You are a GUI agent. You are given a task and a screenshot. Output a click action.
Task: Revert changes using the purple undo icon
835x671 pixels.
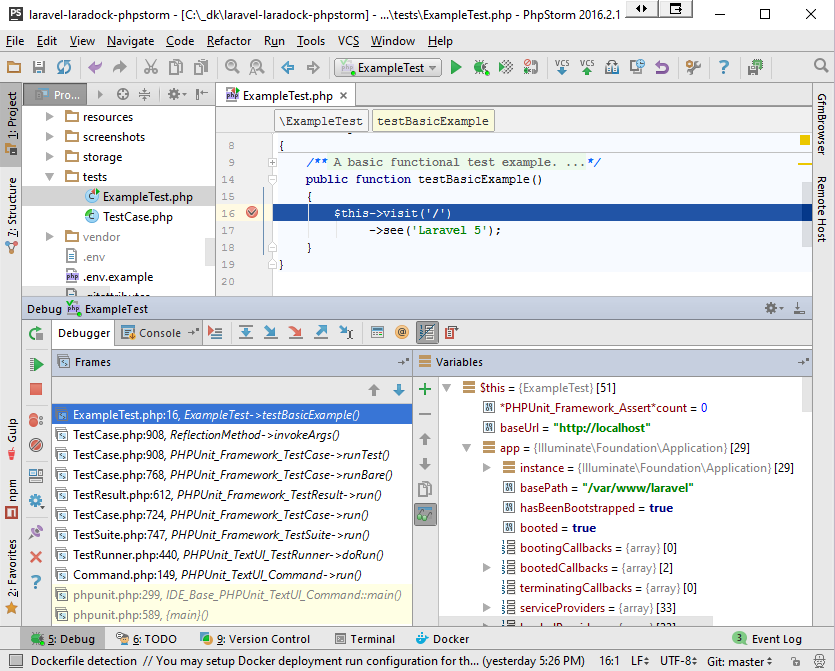[662, 67]
